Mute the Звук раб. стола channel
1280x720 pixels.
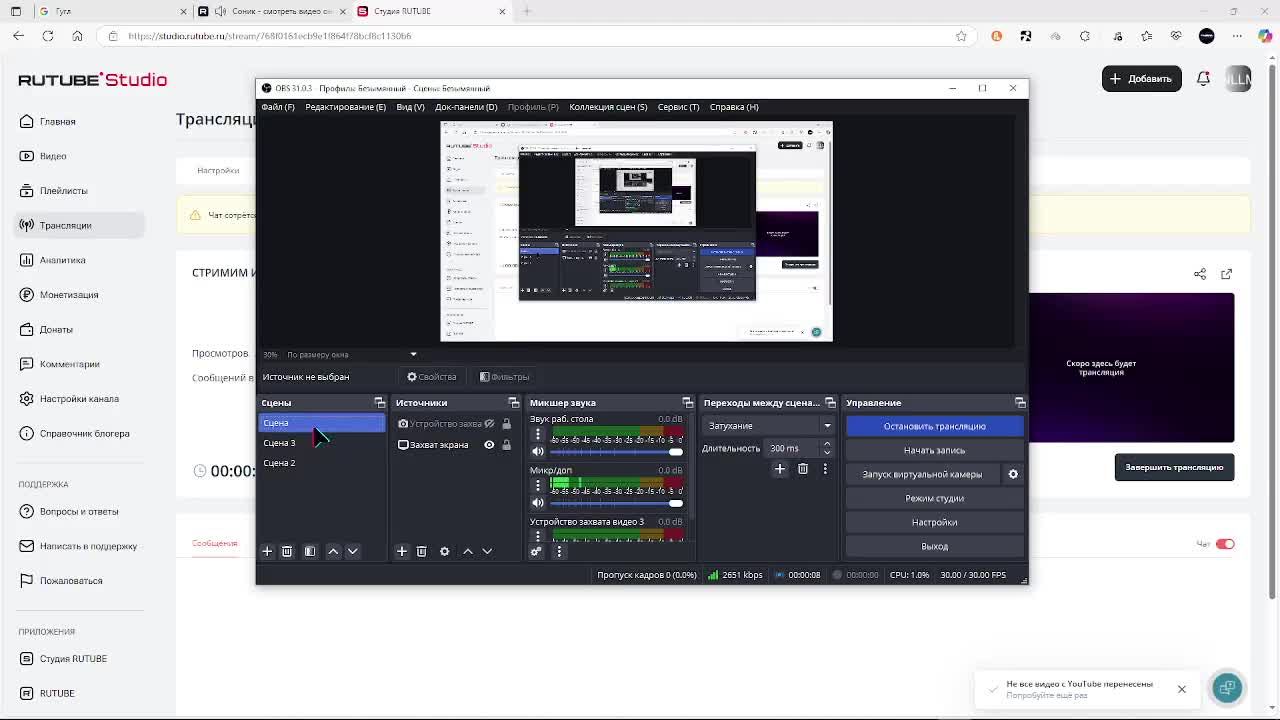(538, 451)
